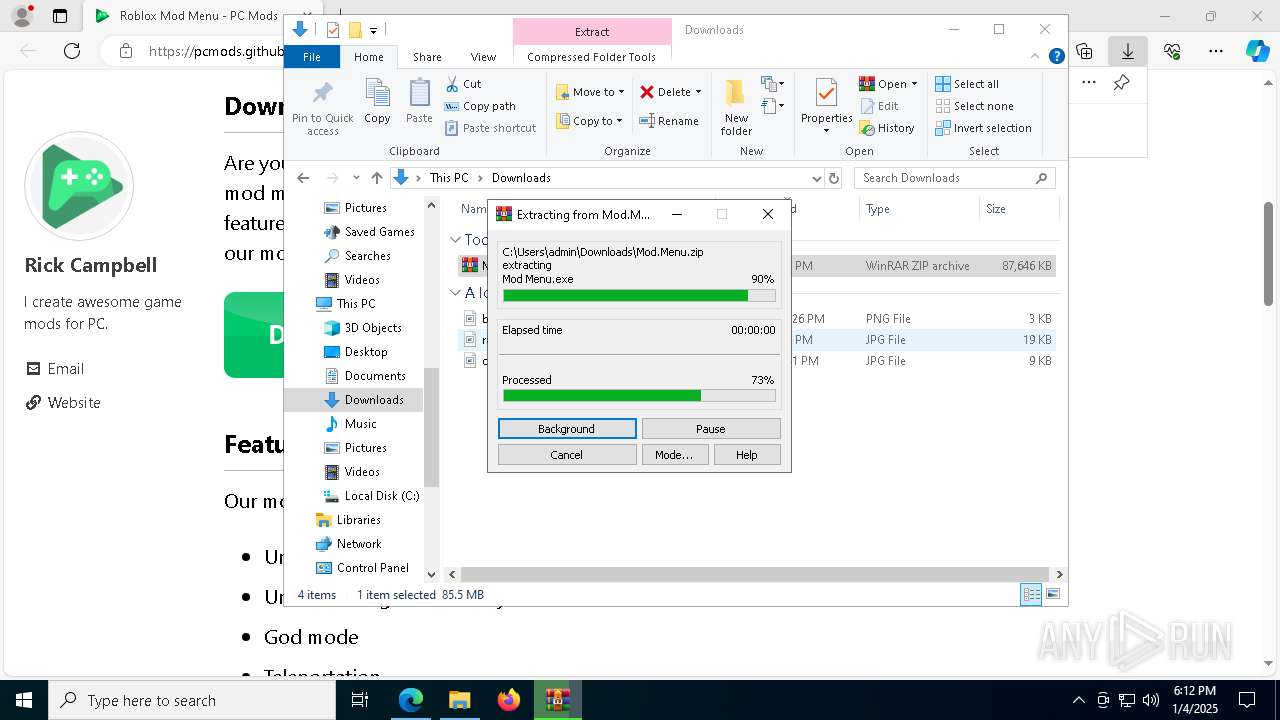Collapse the ribbon chevron

[x=1036, y=57]
